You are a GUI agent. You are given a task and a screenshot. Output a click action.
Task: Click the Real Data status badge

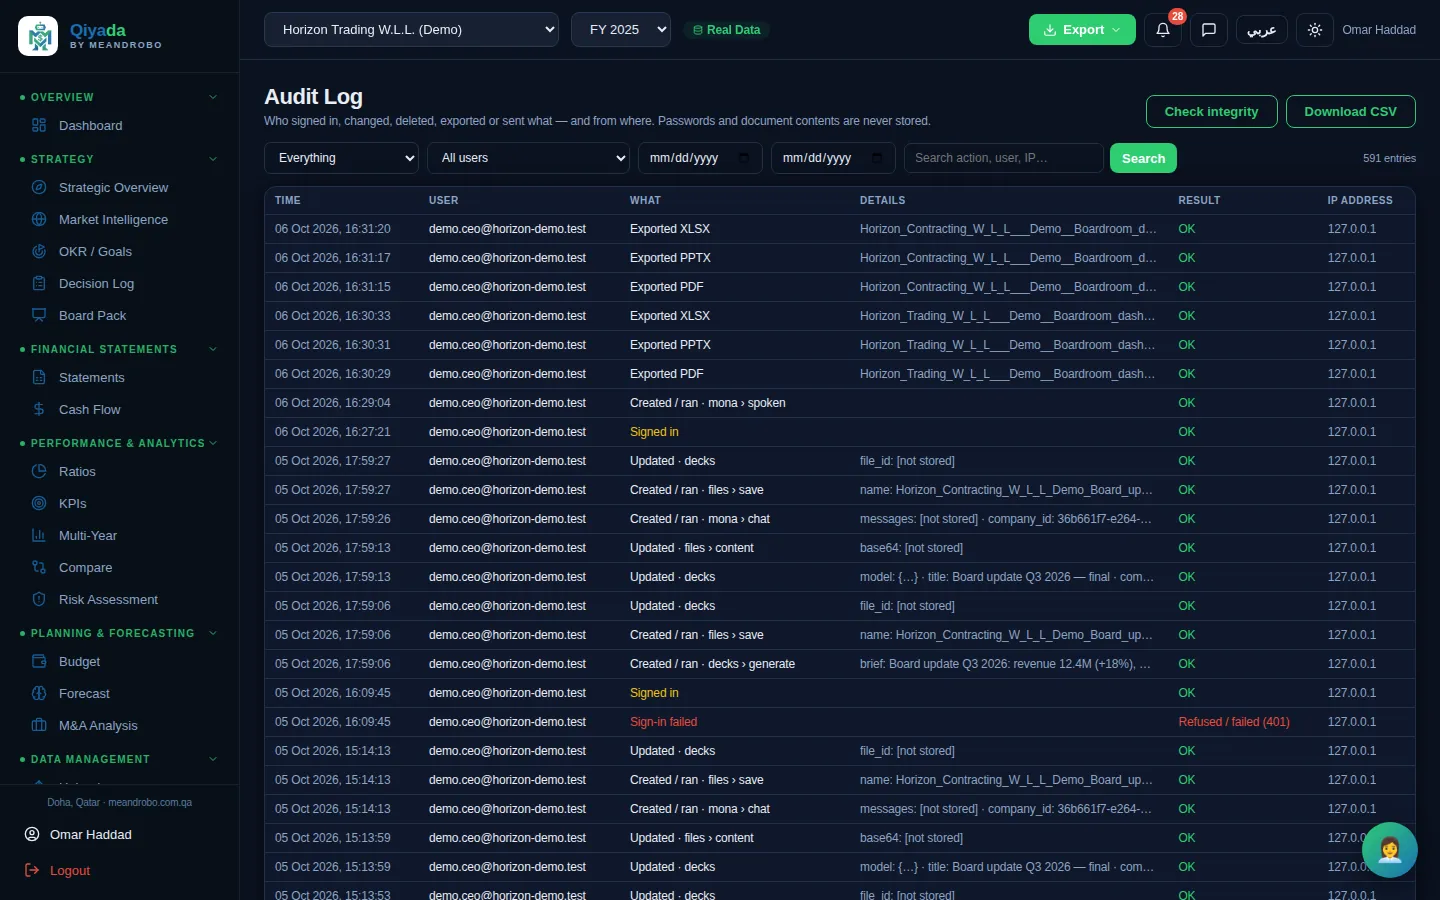(x=727, y=30)
